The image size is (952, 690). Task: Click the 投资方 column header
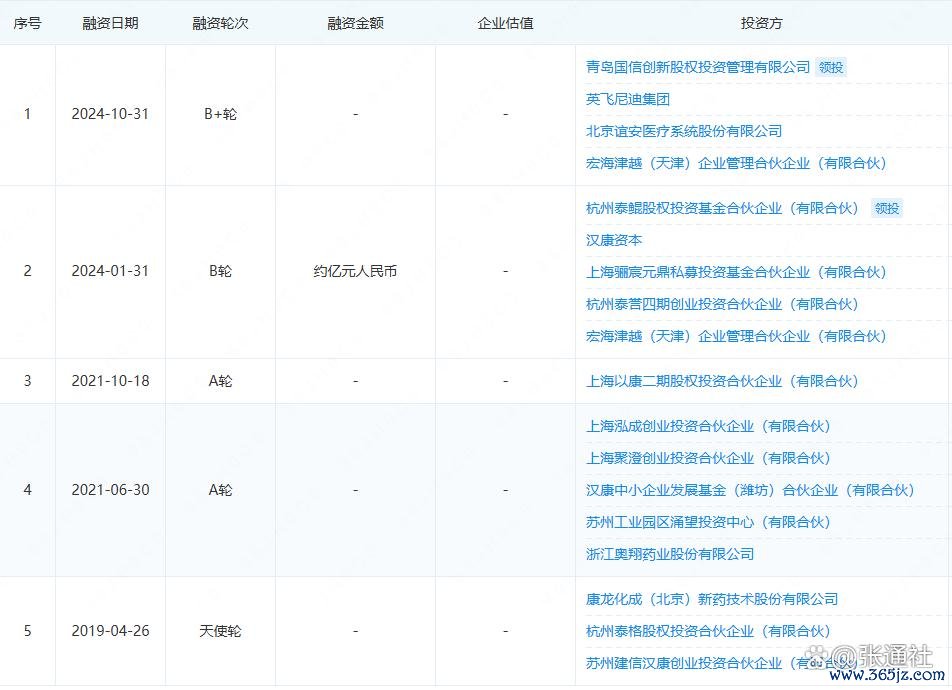pos(761,23)
